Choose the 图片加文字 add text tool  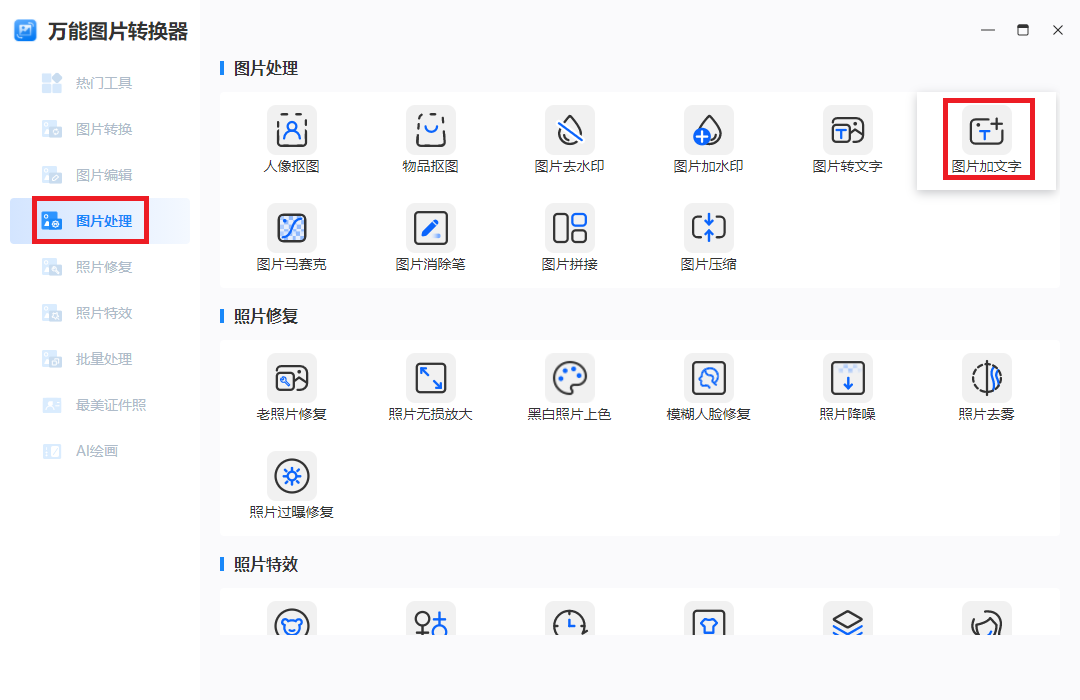(x=987, y=140)
